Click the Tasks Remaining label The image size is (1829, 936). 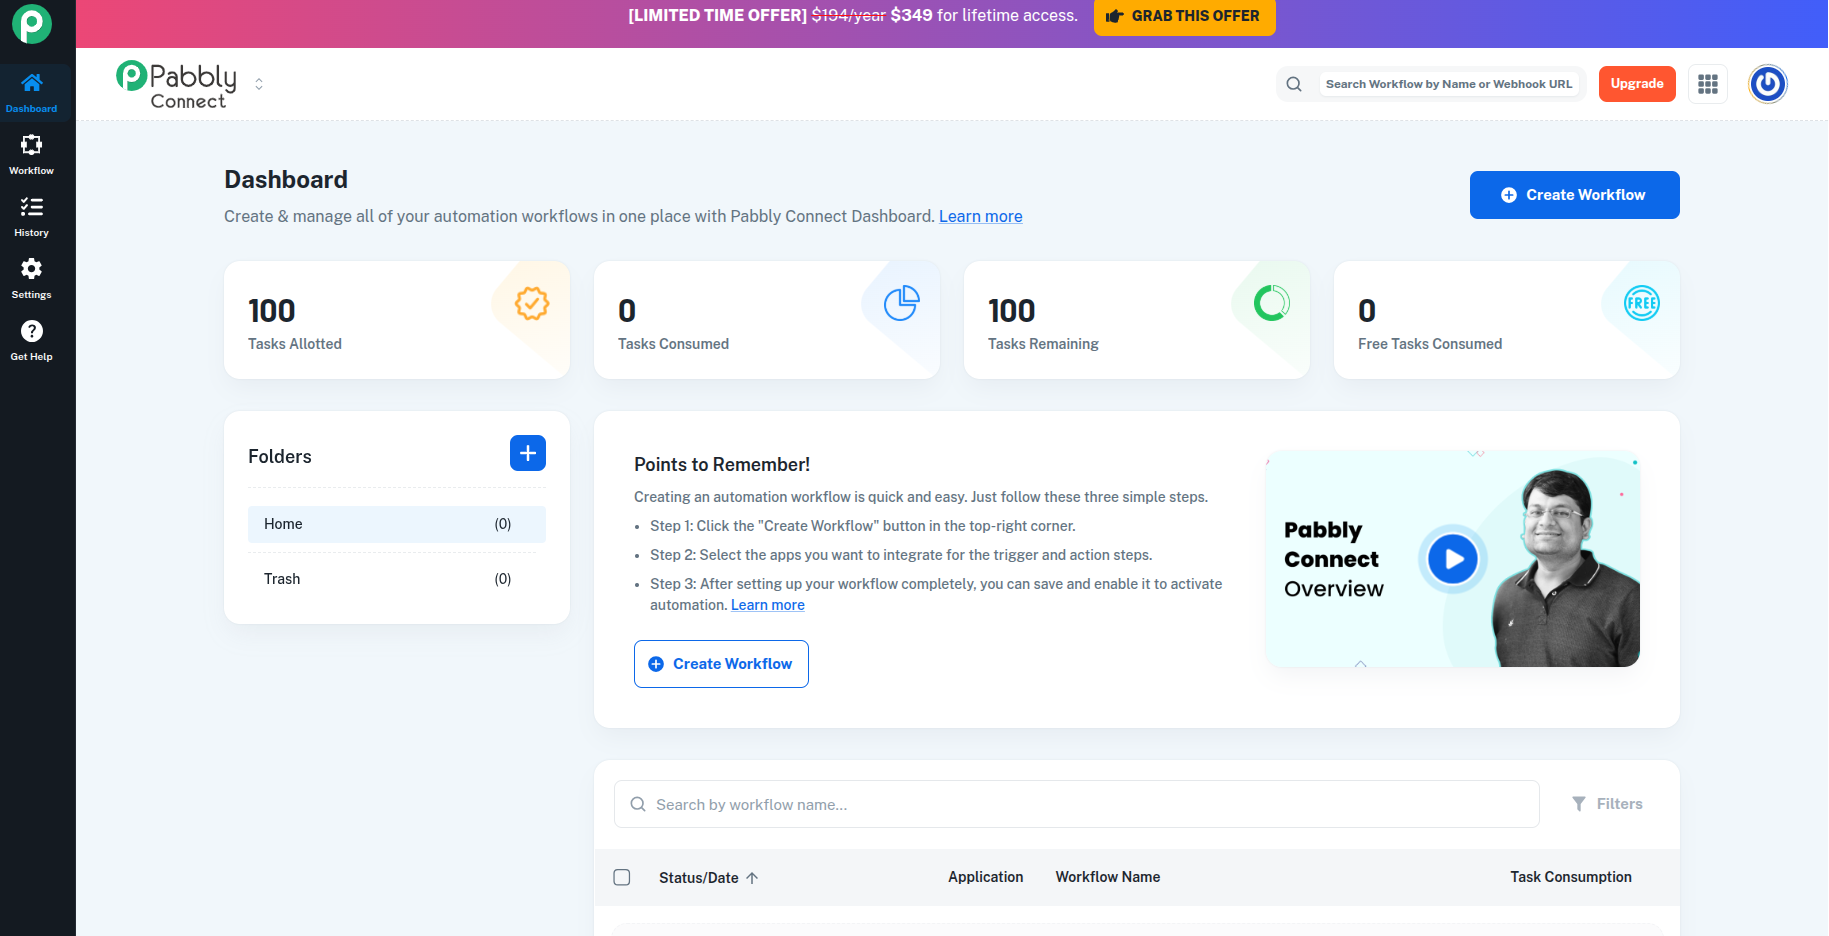1043,344
